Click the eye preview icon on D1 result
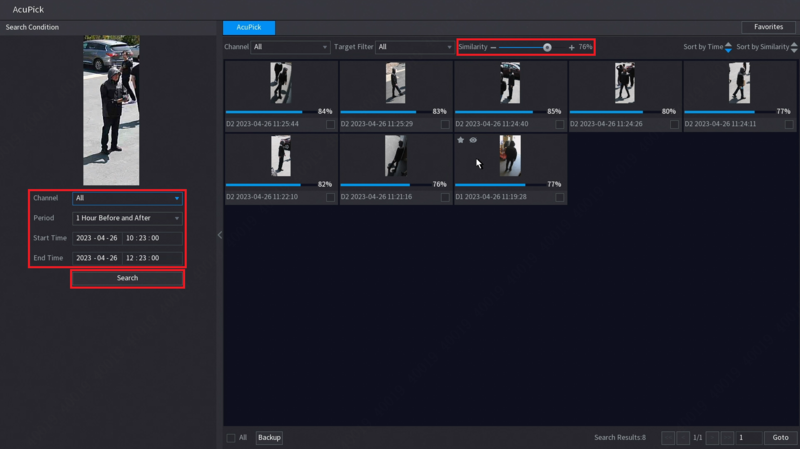This screenshot has height=449, width=800. [473, 140]
